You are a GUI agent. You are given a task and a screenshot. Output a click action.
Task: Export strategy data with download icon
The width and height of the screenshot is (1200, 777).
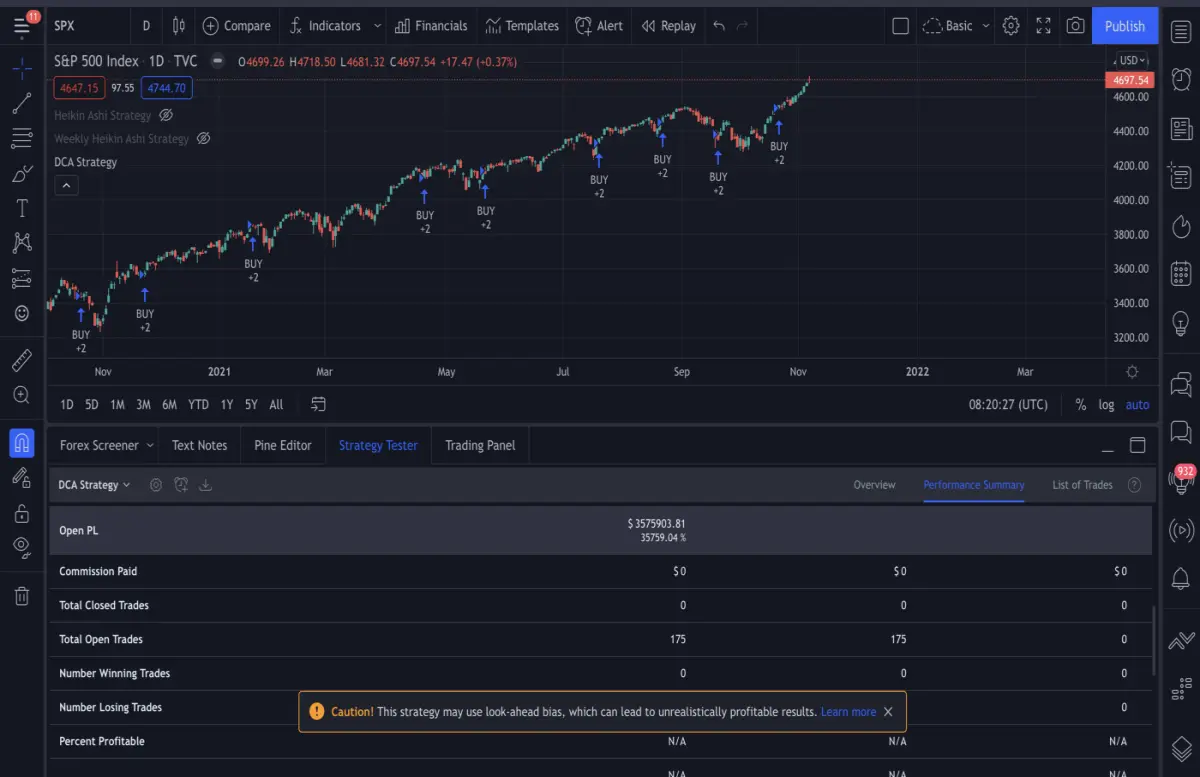(206, 485)
